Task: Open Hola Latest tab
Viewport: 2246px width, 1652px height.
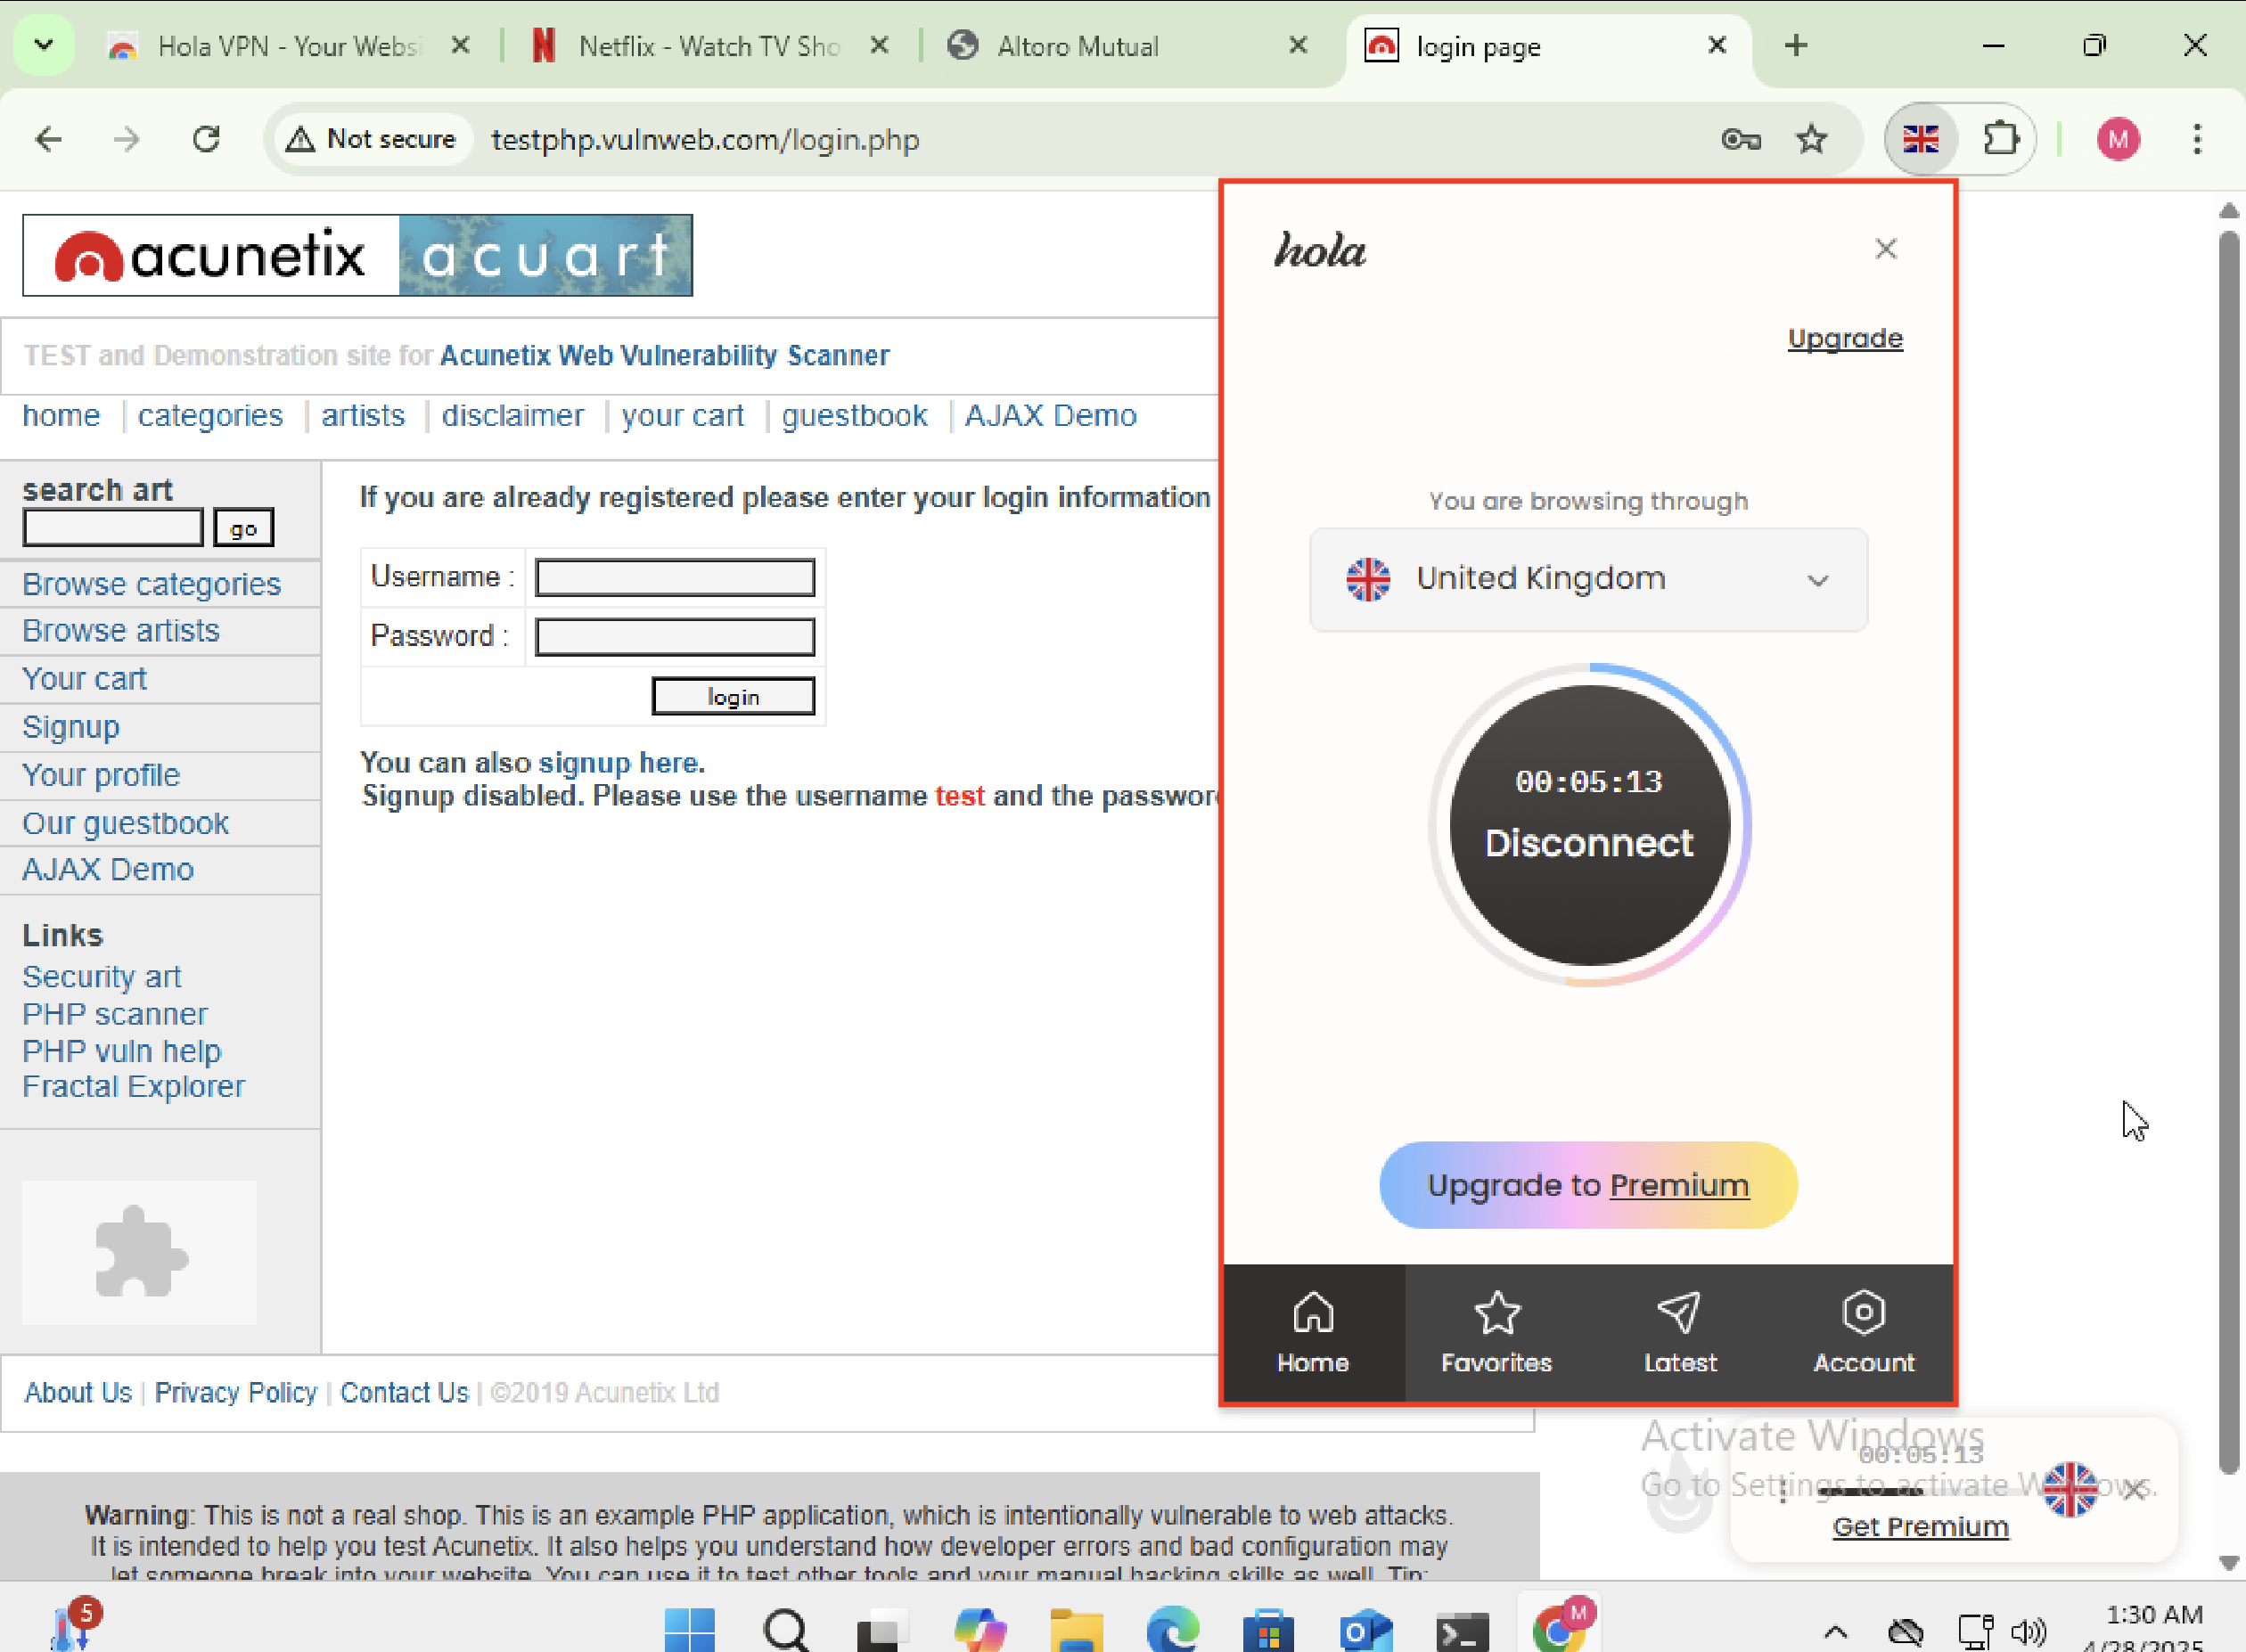Action: click(x=1680, y=1334)
